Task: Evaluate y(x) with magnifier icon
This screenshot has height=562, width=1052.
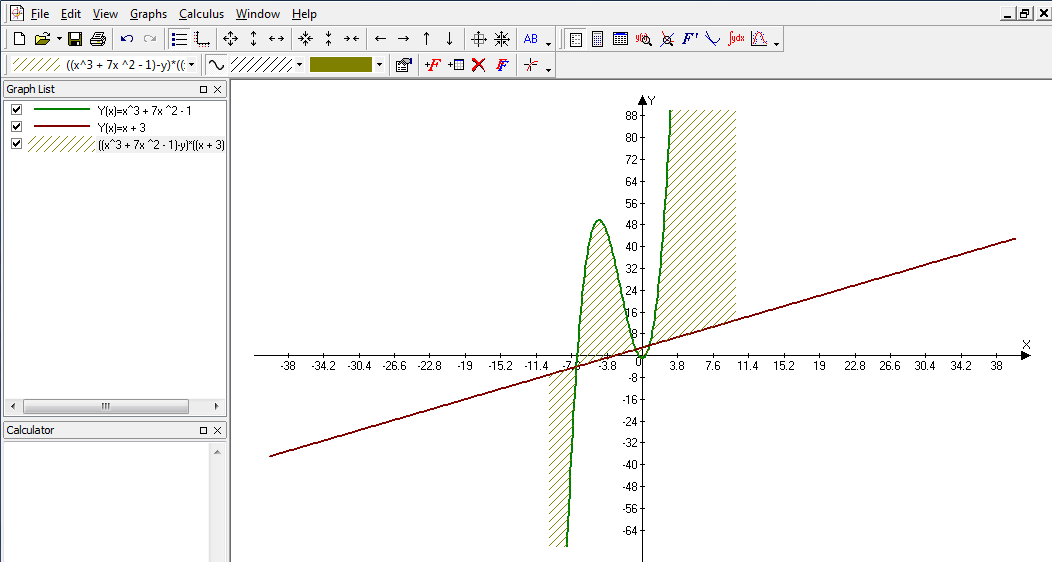Action: (x=643, y=39)
